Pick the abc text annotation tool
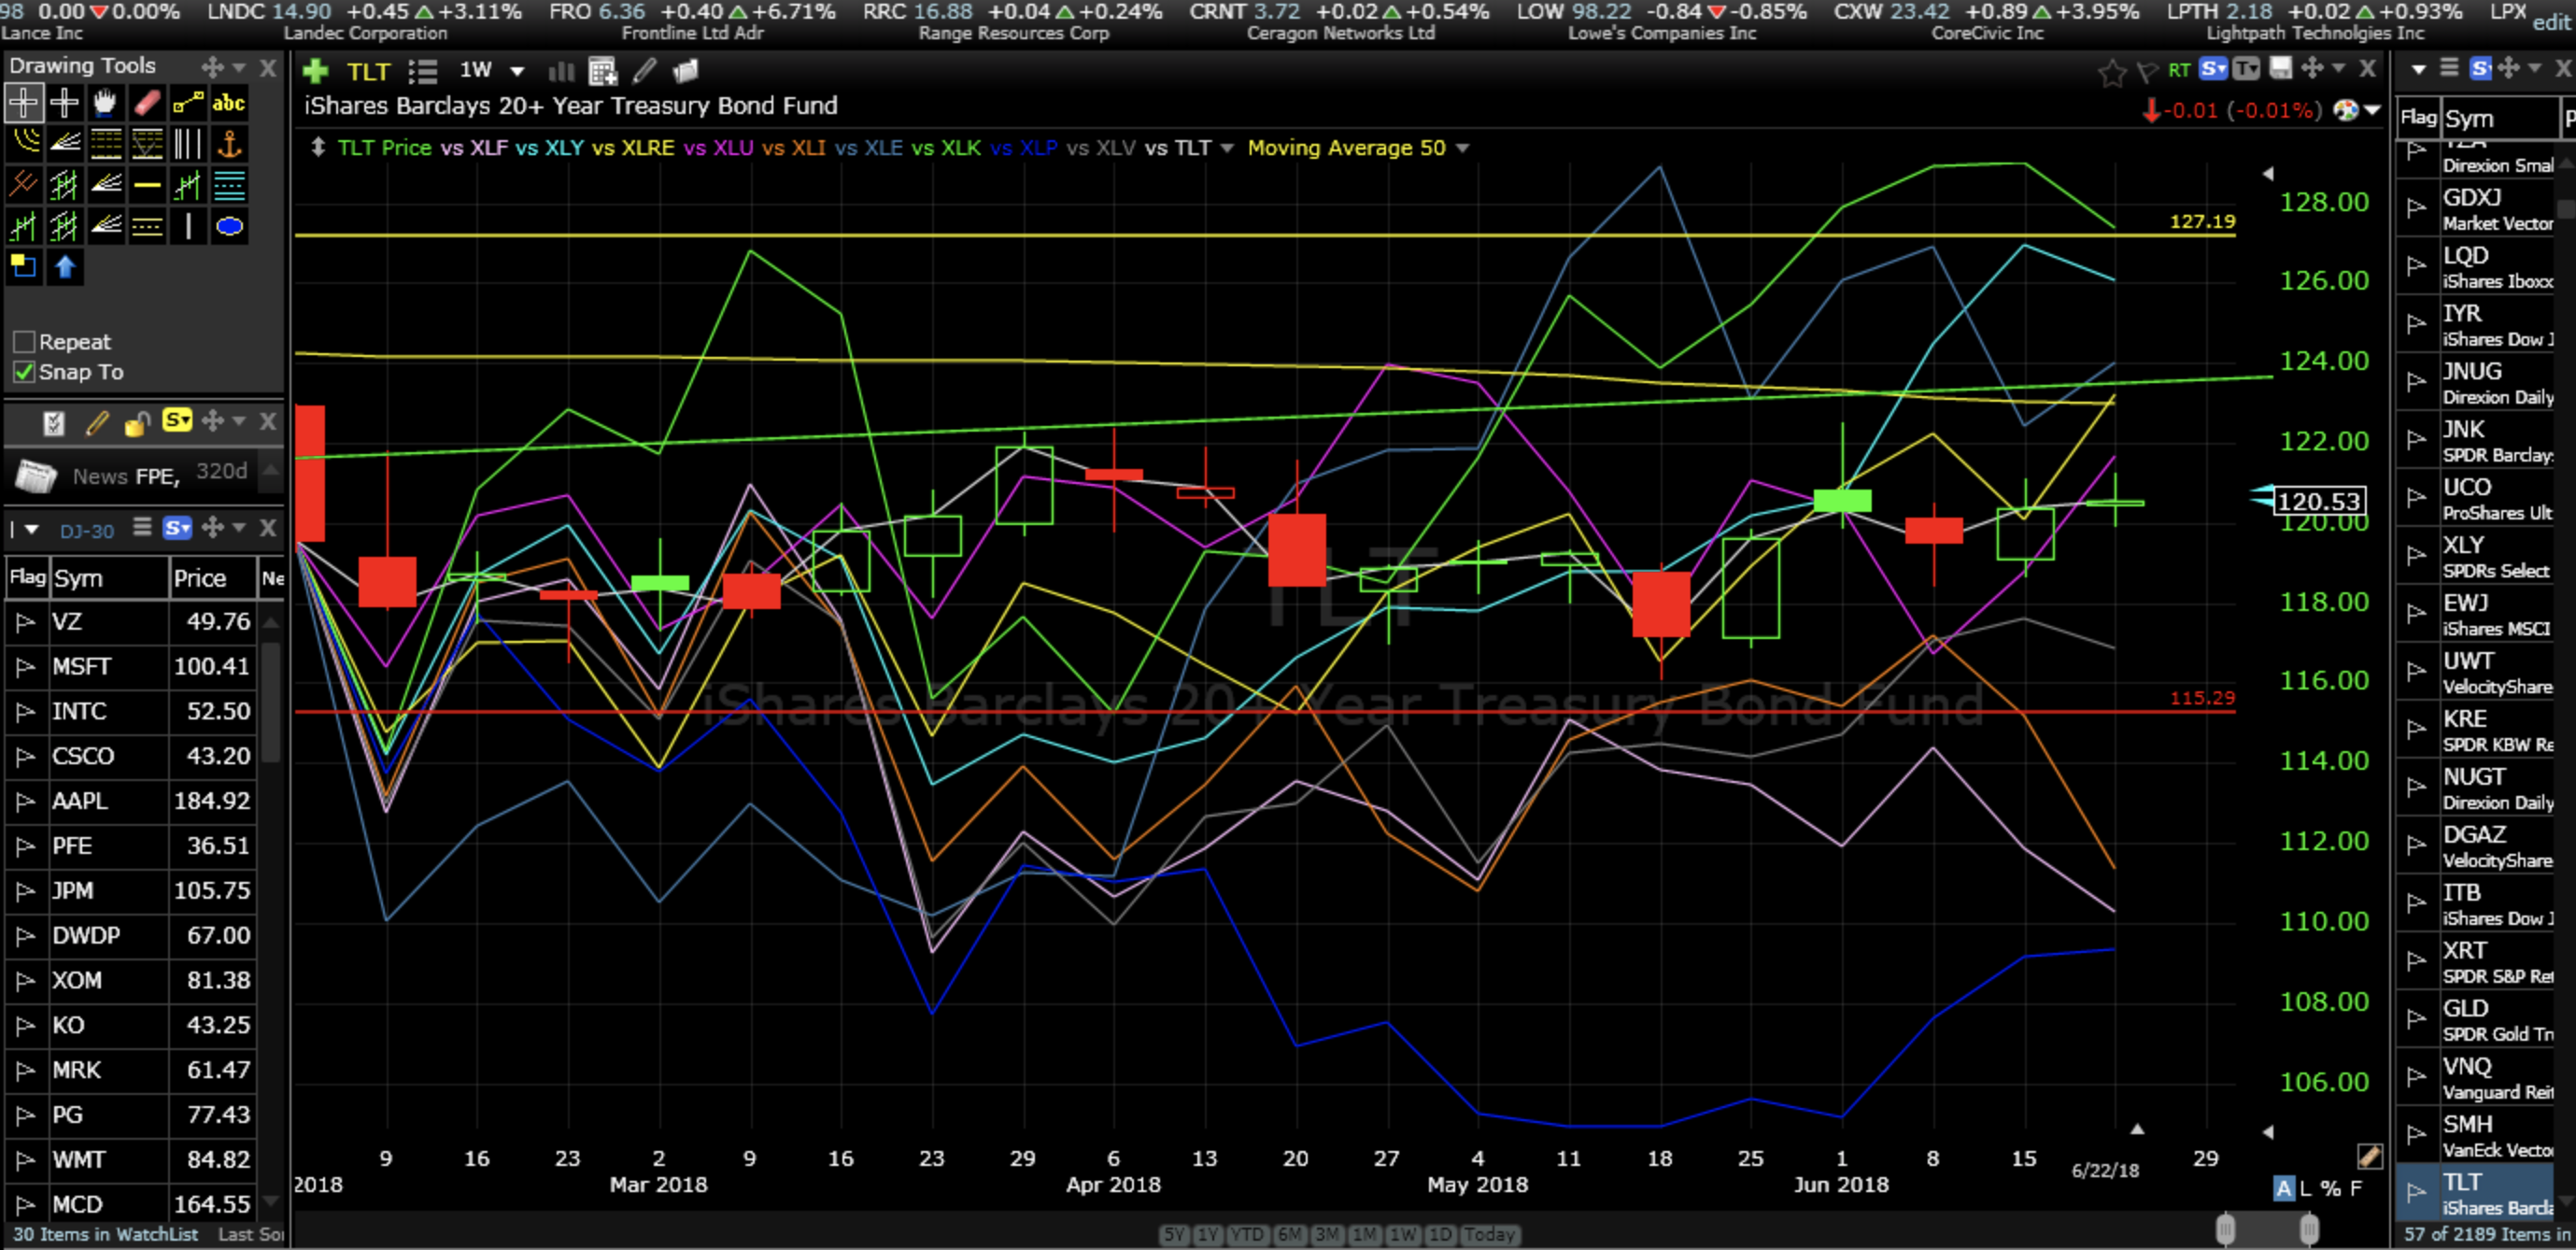The image size is (2576, 1250). [x=229, y=102]
